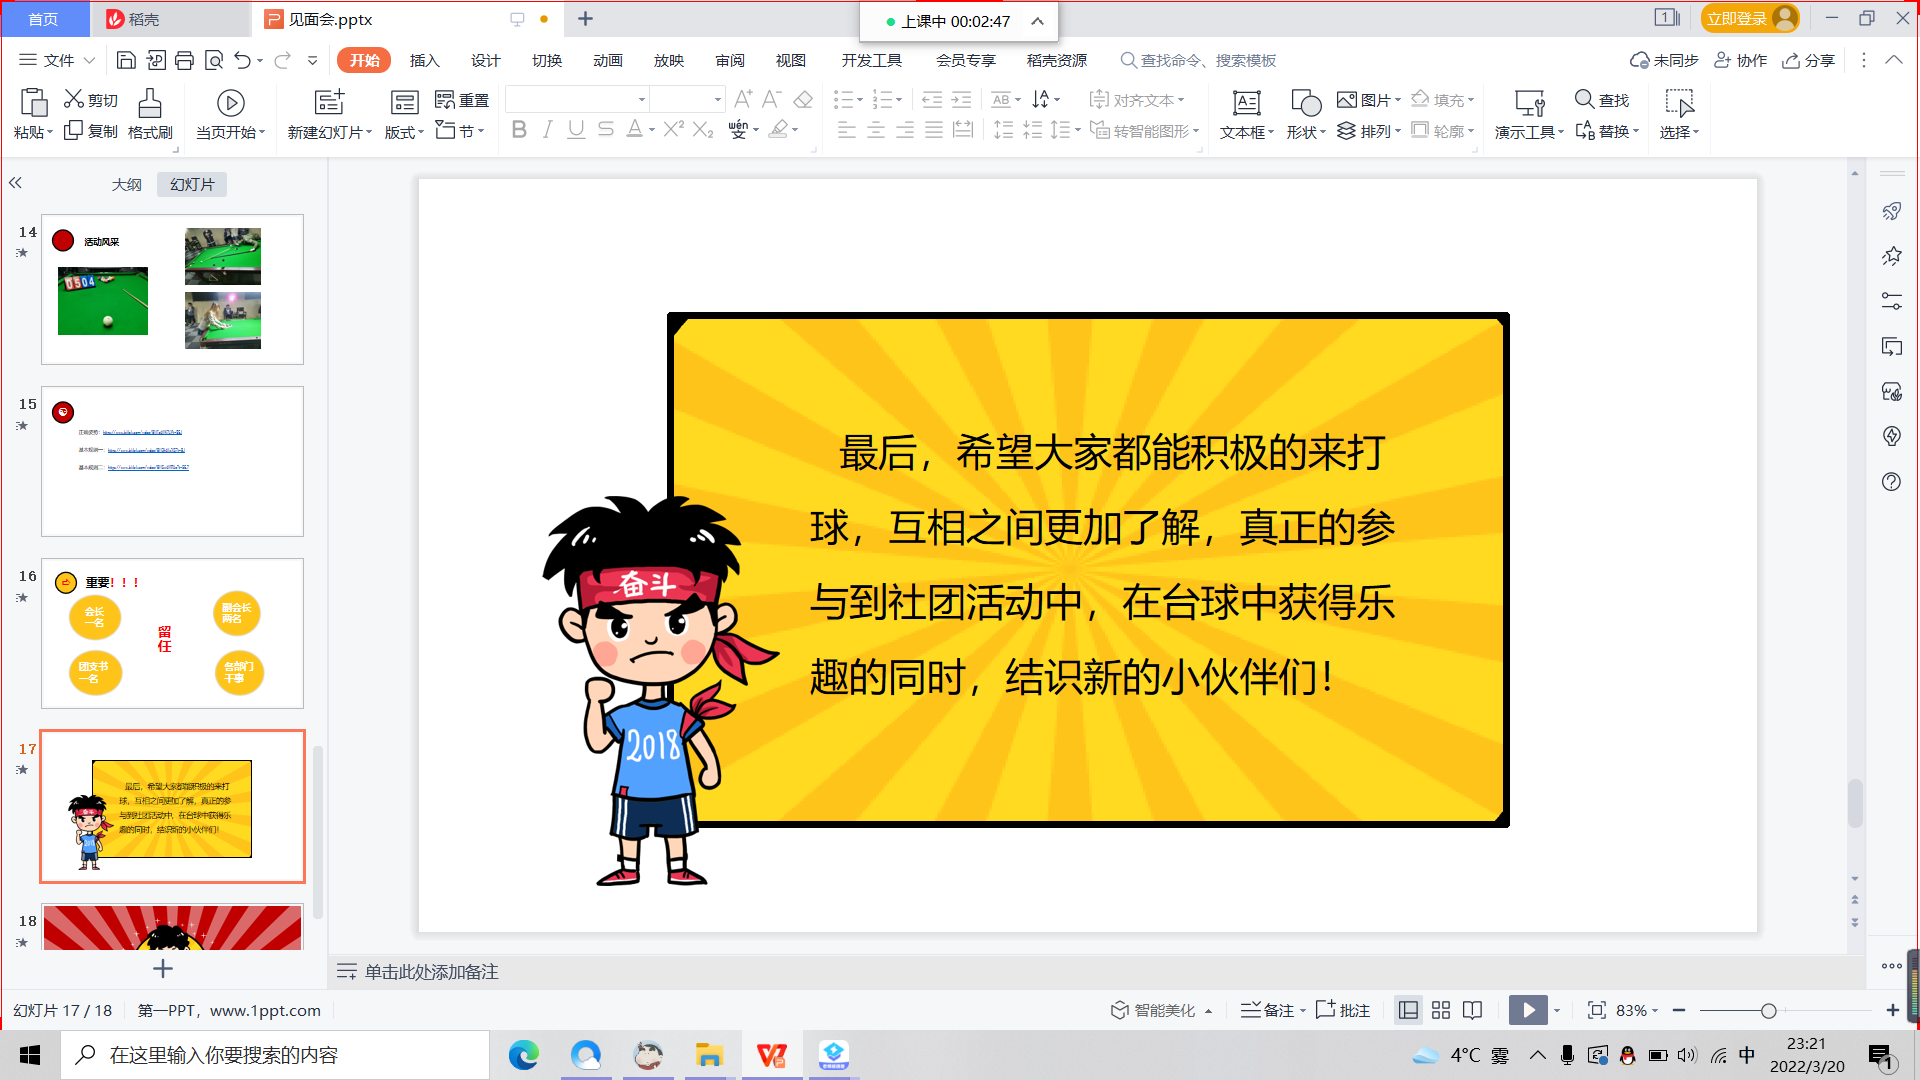1920x1080 pixels.
Task: Switch to reading view in status bar
Action: pos(1472,1010)
